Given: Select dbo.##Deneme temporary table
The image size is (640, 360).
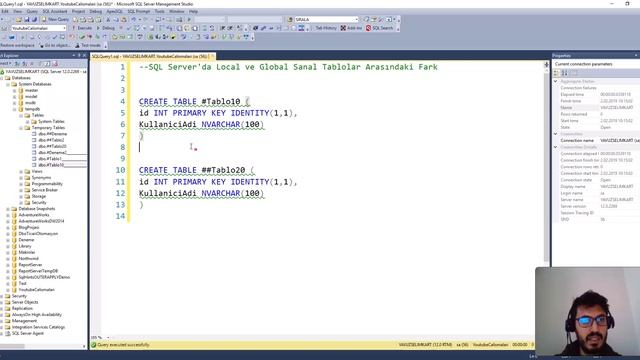Looking at the screenshot, I should pyautogui.click(x=52, y=134).
